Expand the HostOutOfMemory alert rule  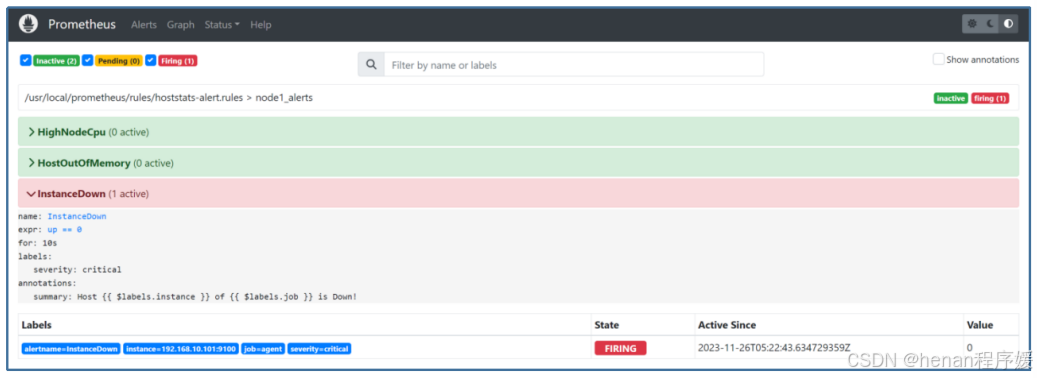[518, 163]
